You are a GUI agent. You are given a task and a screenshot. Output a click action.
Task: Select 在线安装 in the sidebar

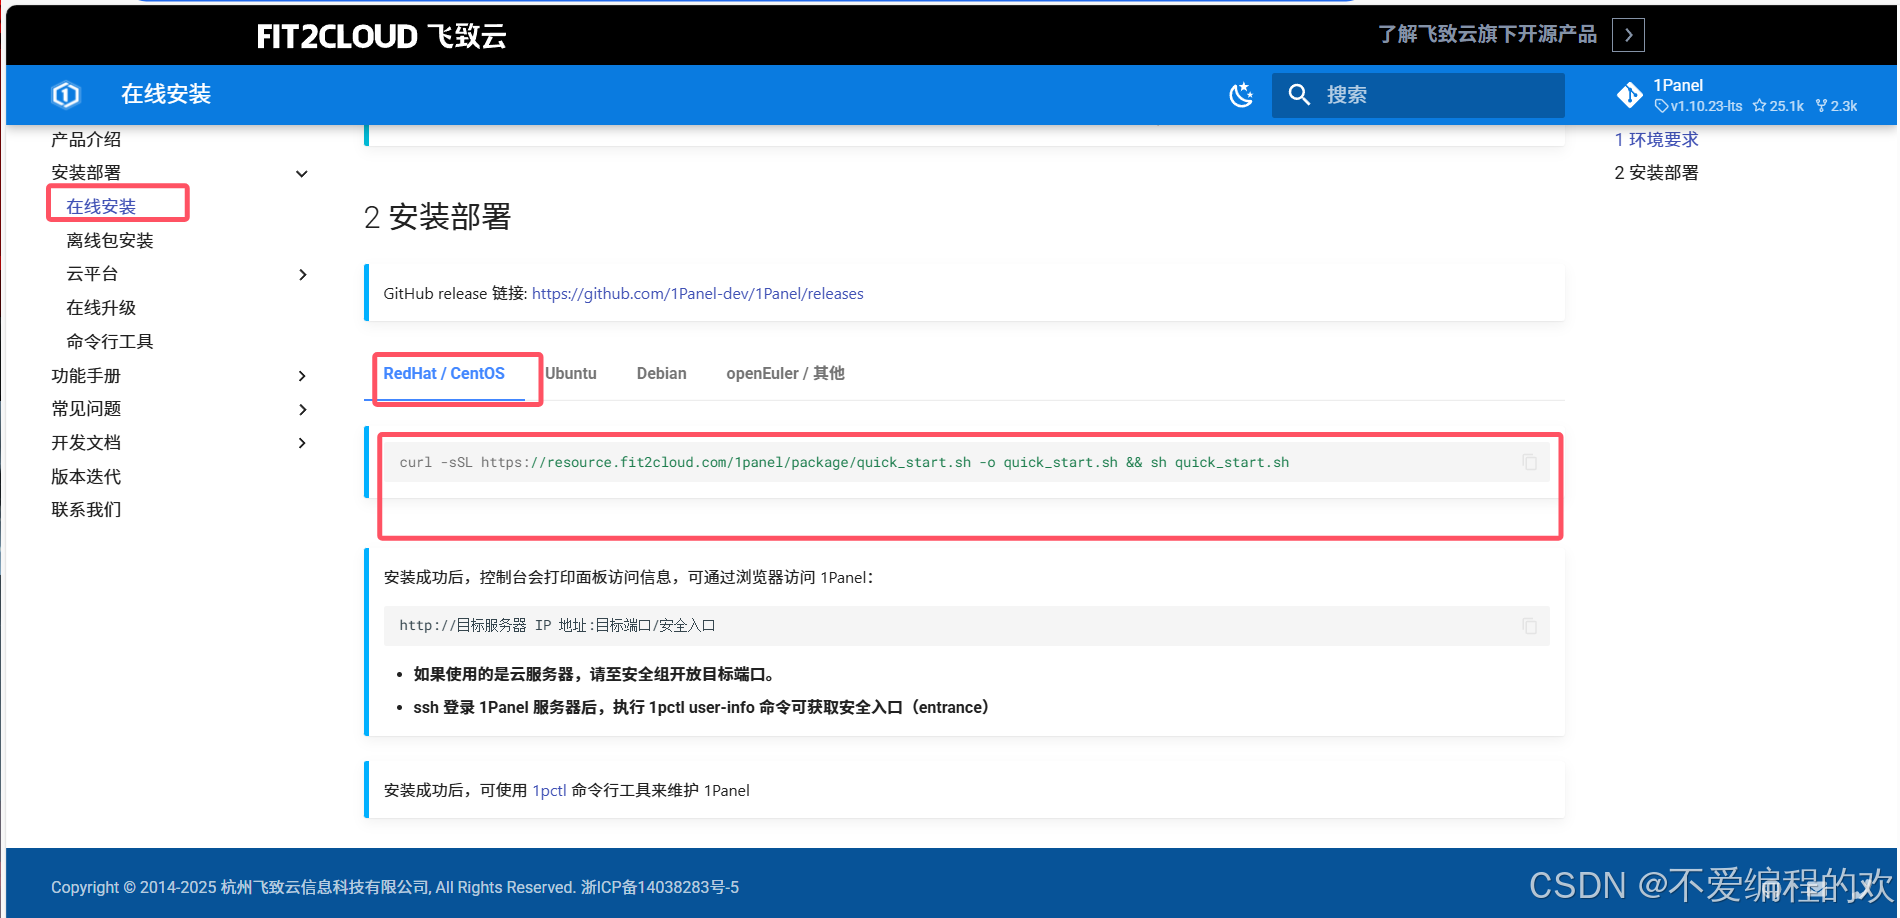tap(101, 207)
